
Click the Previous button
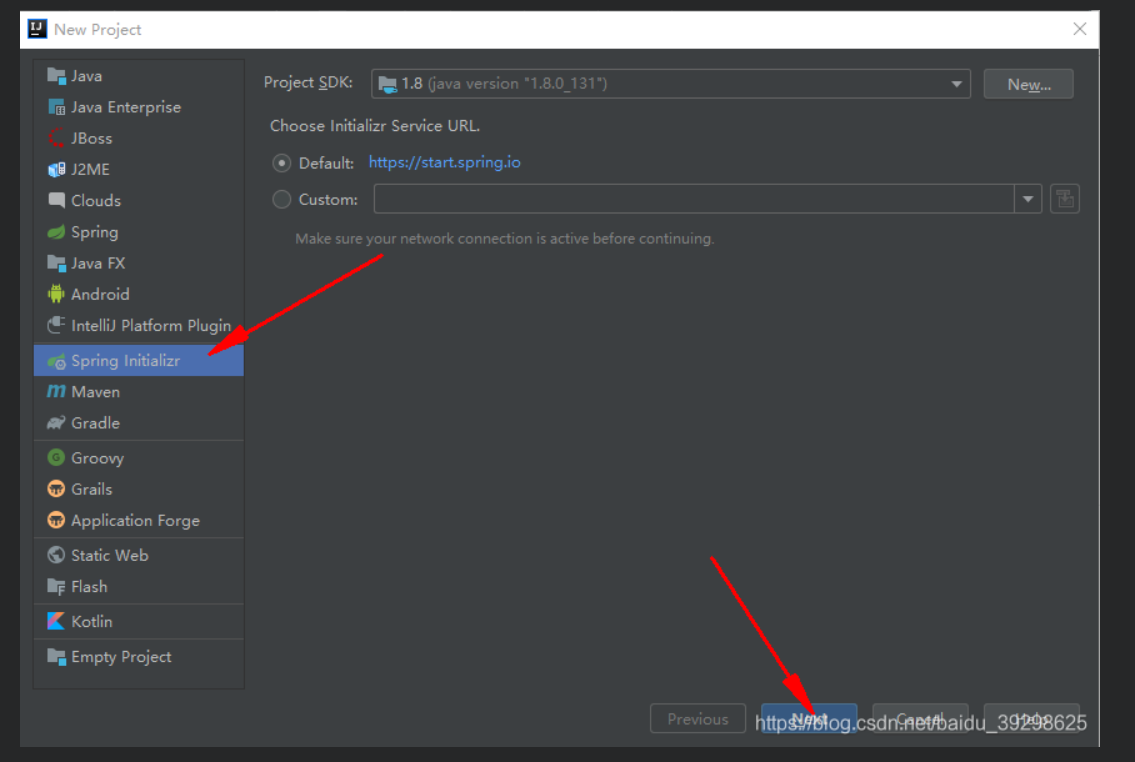[x=698, y=719]
